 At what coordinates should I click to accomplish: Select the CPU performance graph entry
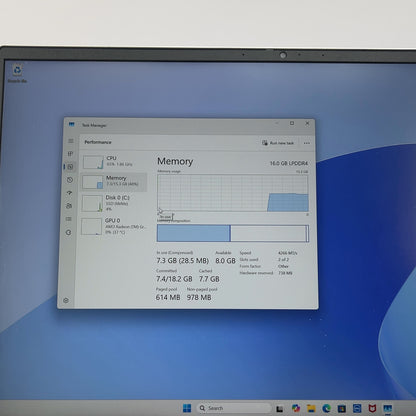pos(114,162)
